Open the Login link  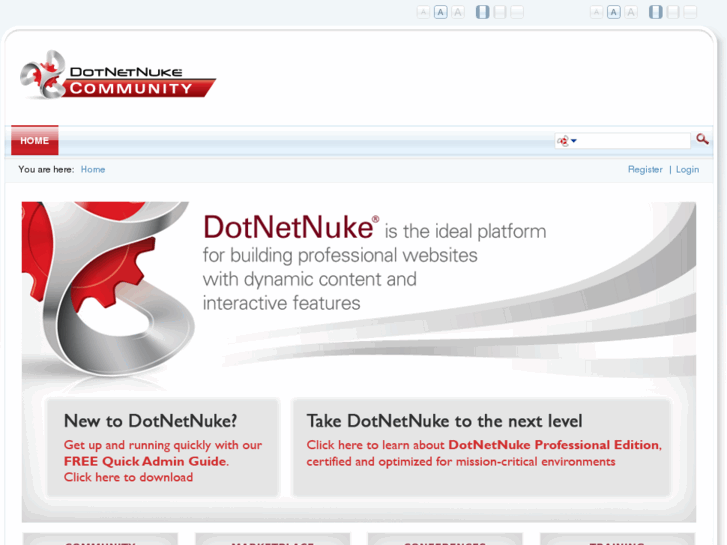tap(687, 169)
